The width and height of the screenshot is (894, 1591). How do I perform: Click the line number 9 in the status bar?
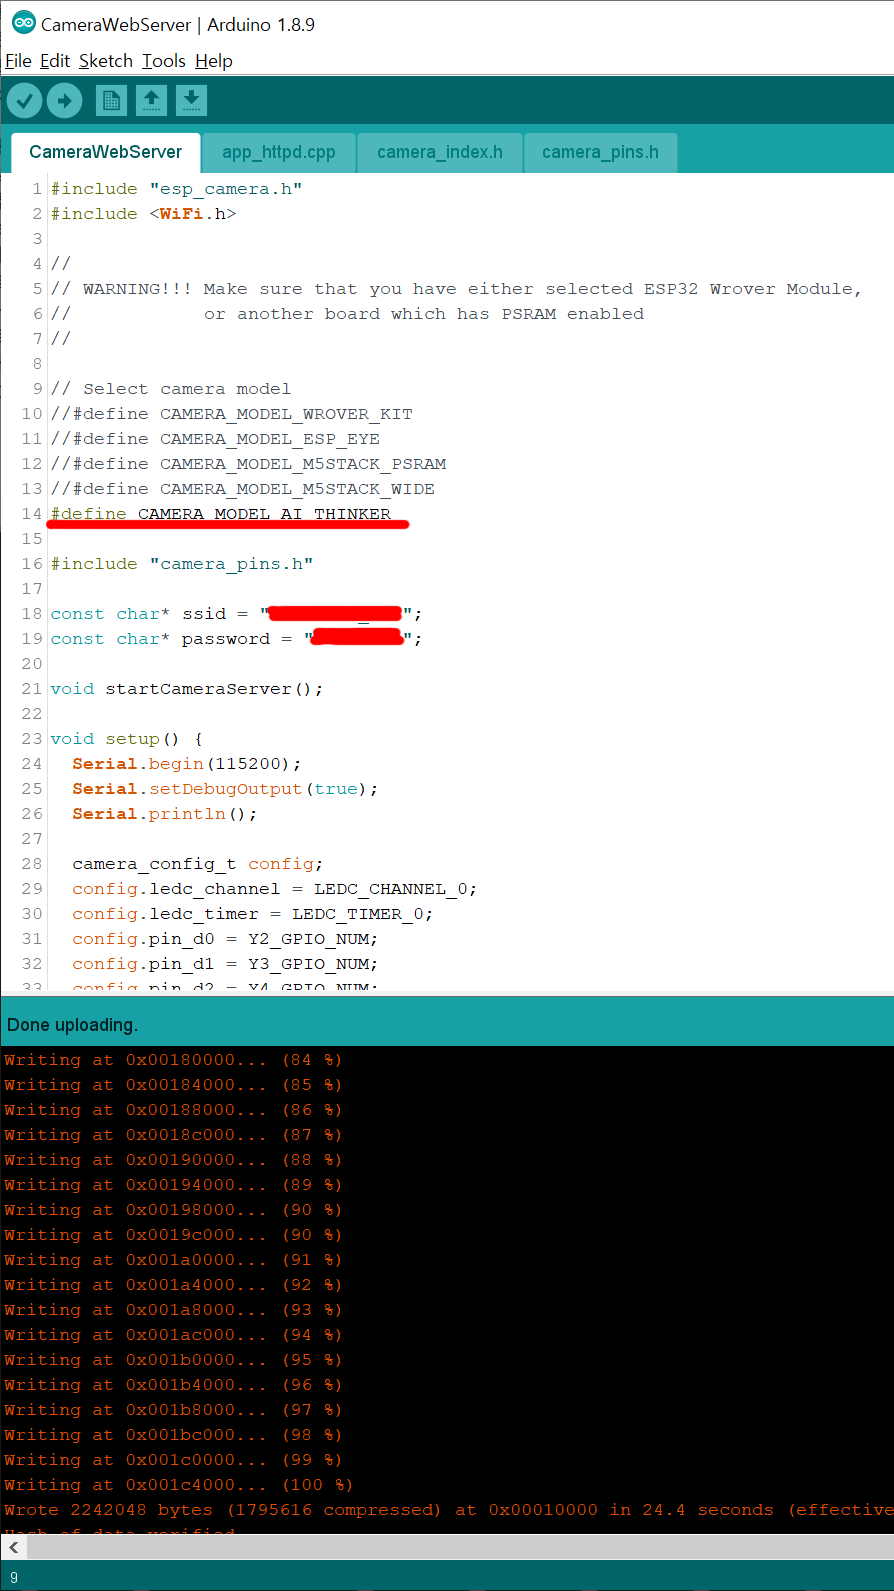[x=14, y=1577]
